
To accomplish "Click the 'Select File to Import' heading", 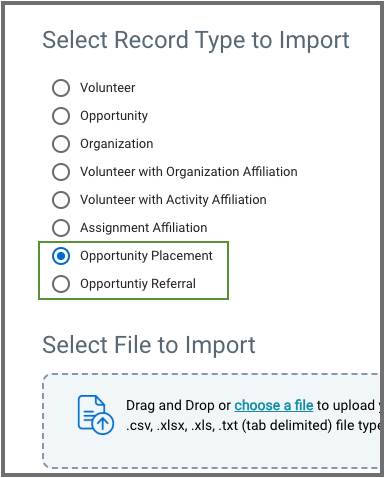I will pyautogui.click(x=149, y=345).
